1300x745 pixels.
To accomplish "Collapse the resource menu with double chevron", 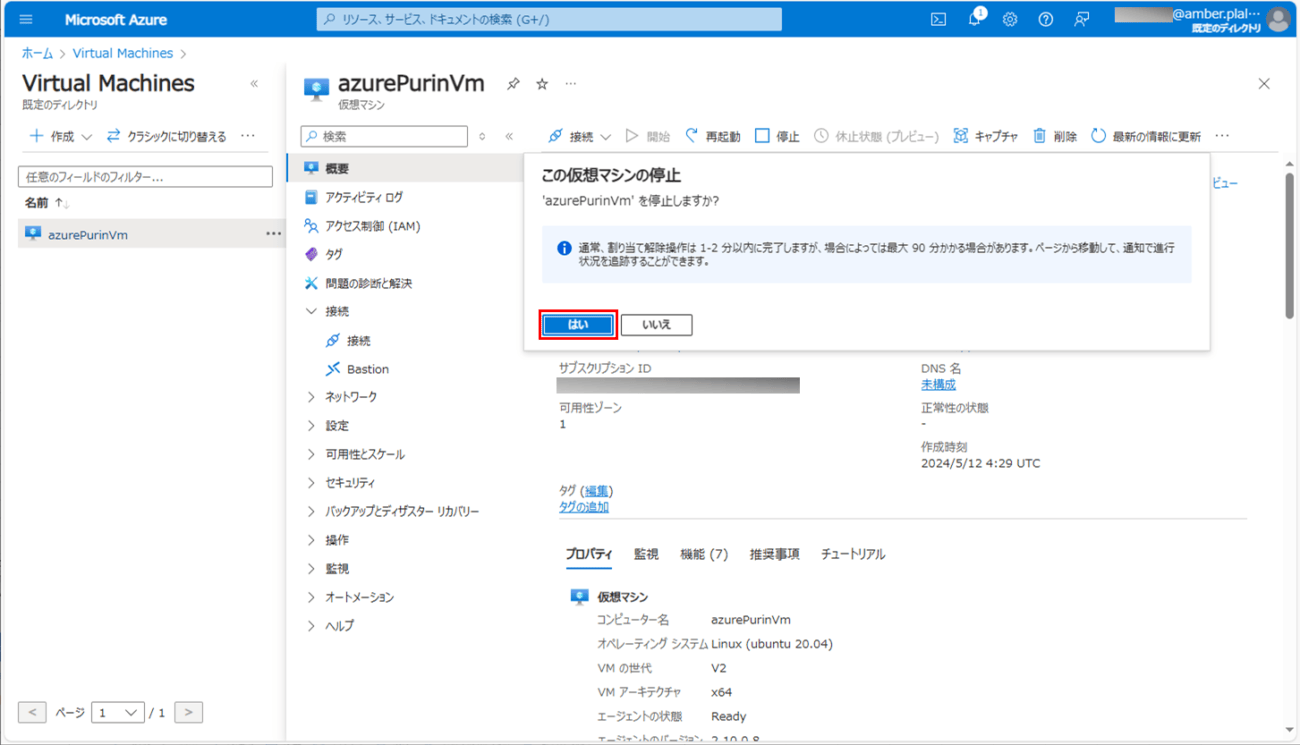I will (x=509, y=136).
